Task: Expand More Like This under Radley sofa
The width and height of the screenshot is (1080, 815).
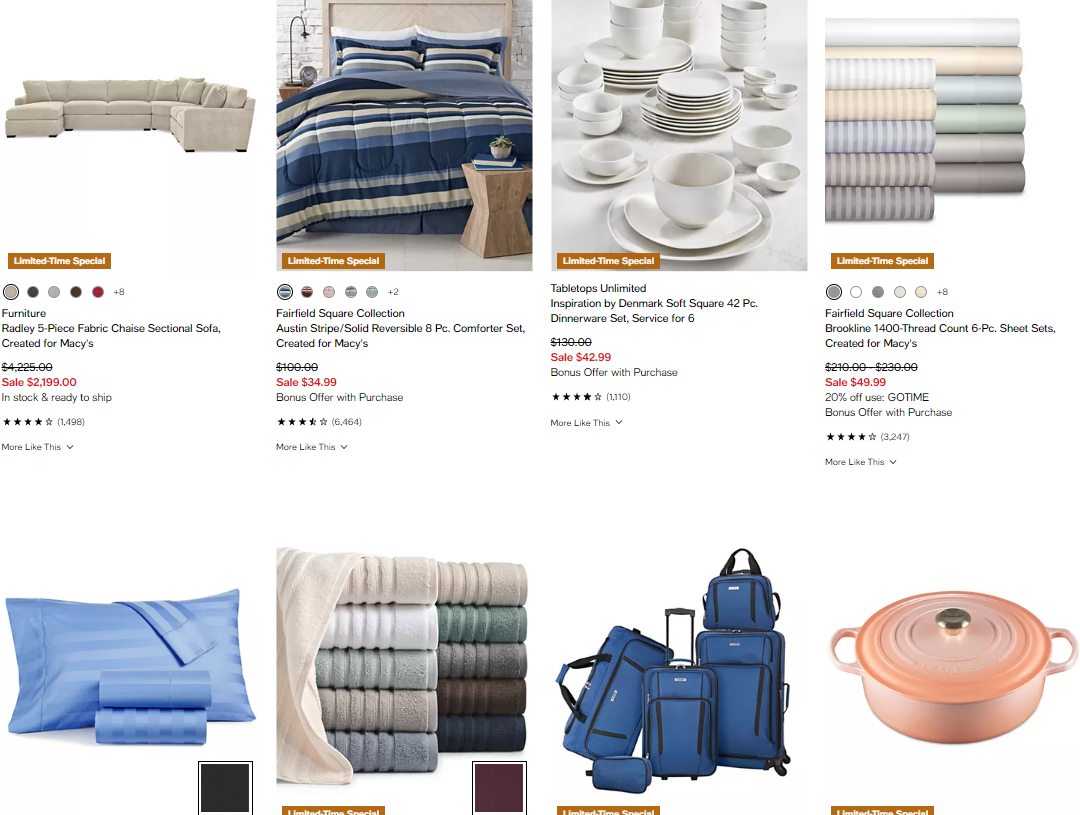Action: 37,447
